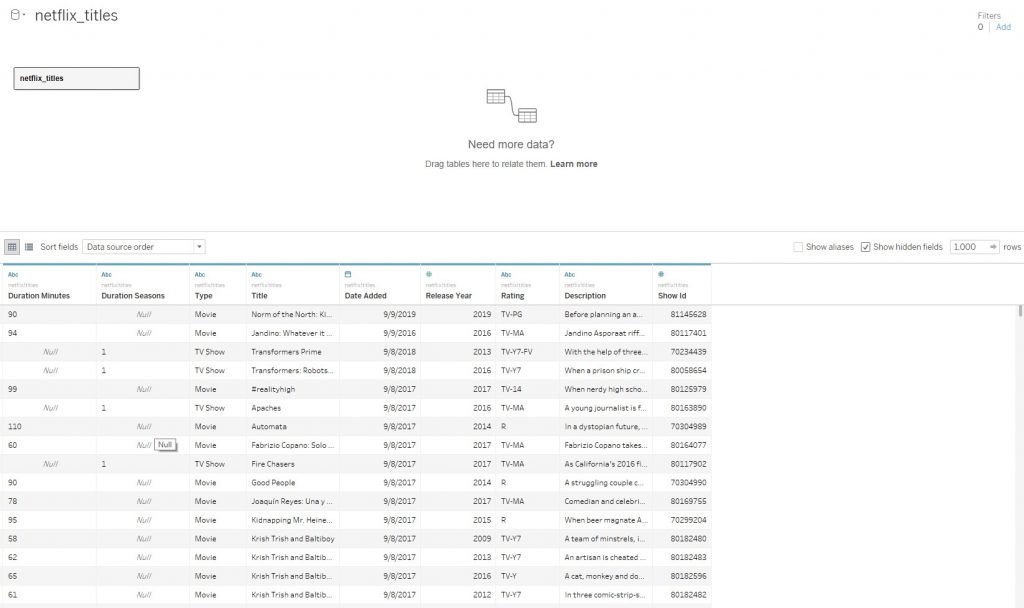Open the Sort fields dropdown
1024x608 pixels.
(144, 247)
